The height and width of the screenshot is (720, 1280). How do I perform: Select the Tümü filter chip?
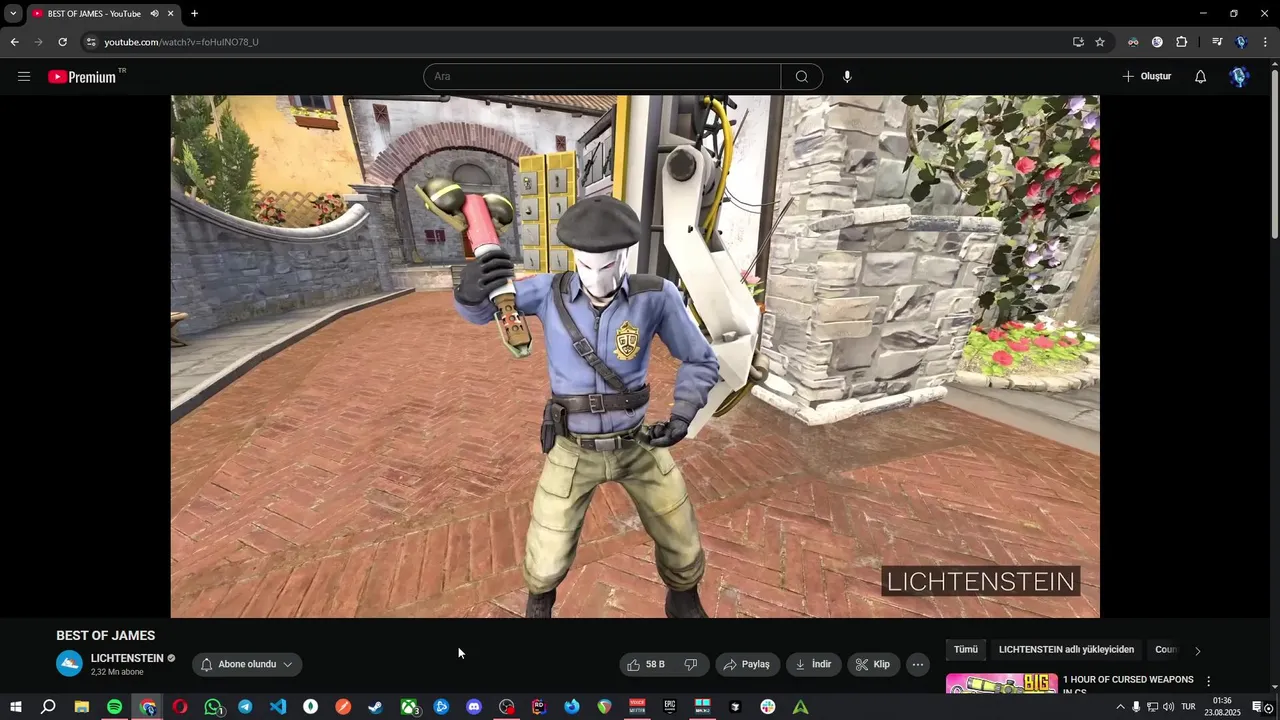(966, 650)
